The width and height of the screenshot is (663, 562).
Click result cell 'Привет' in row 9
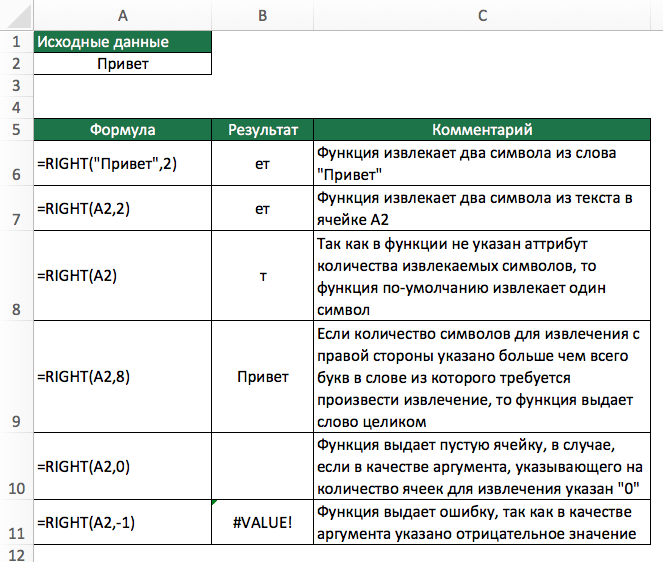point(263,376)
